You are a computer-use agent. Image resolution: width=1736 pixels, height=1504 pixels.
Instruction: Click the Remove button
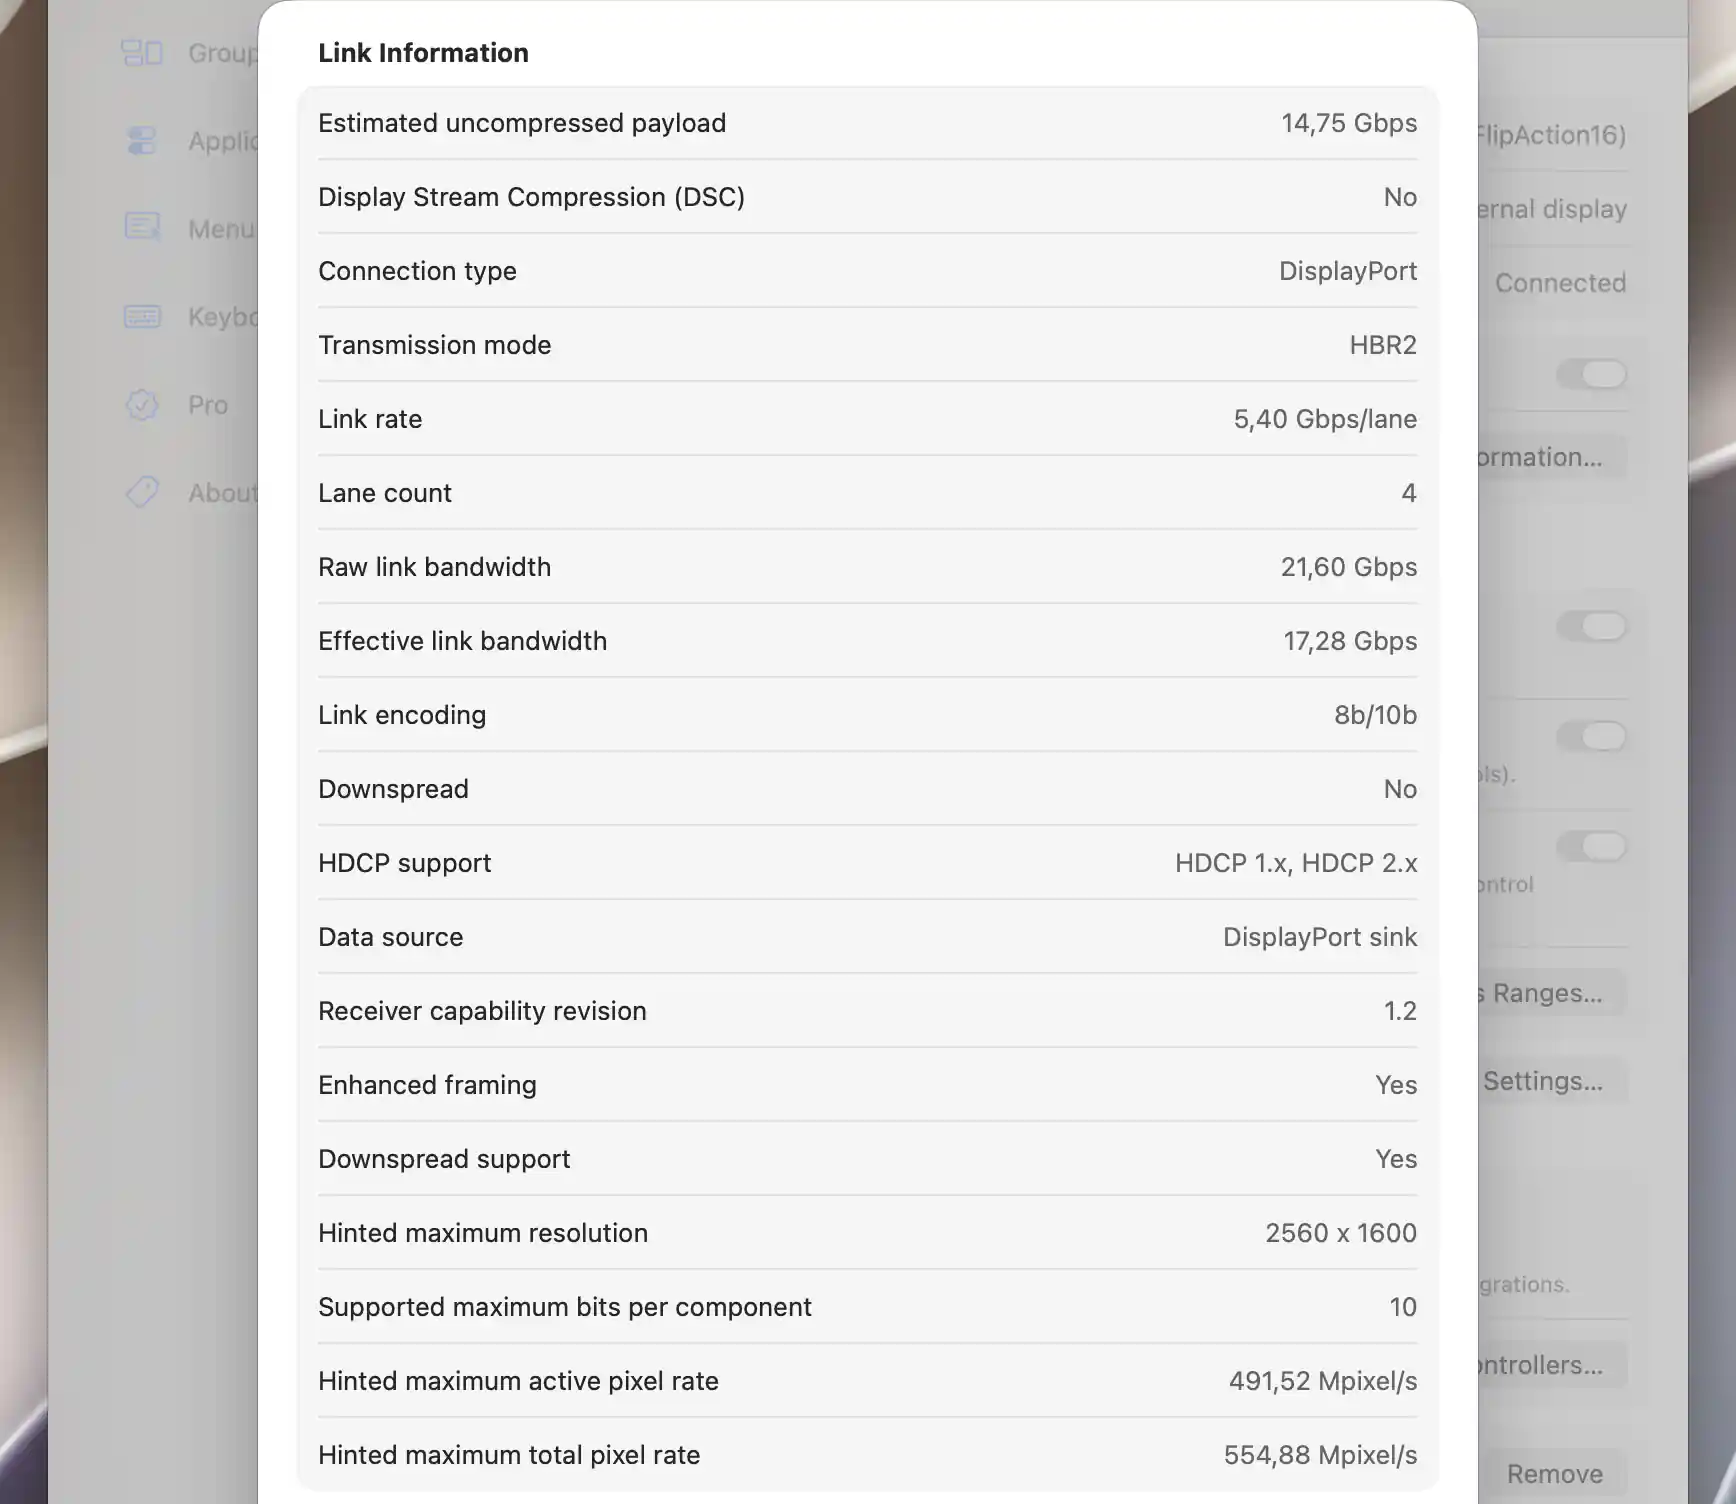pyautogui.click(x=1554, y=1474)
